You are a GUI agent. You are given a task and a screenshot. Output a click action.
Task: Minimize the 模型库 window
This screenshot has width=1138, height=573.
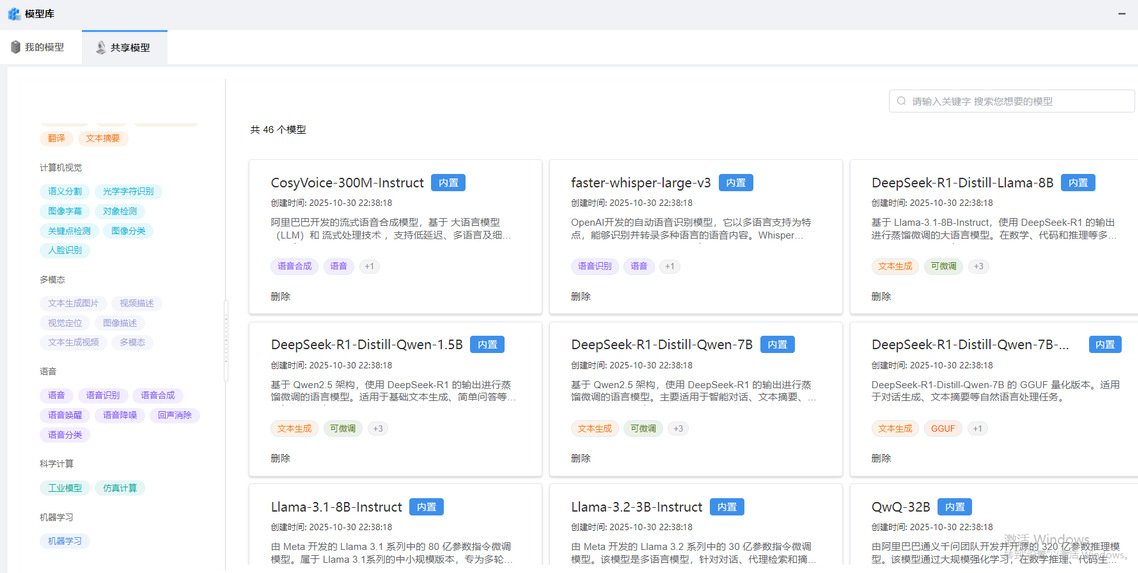pyautogui.click(x=1121, y=14)
